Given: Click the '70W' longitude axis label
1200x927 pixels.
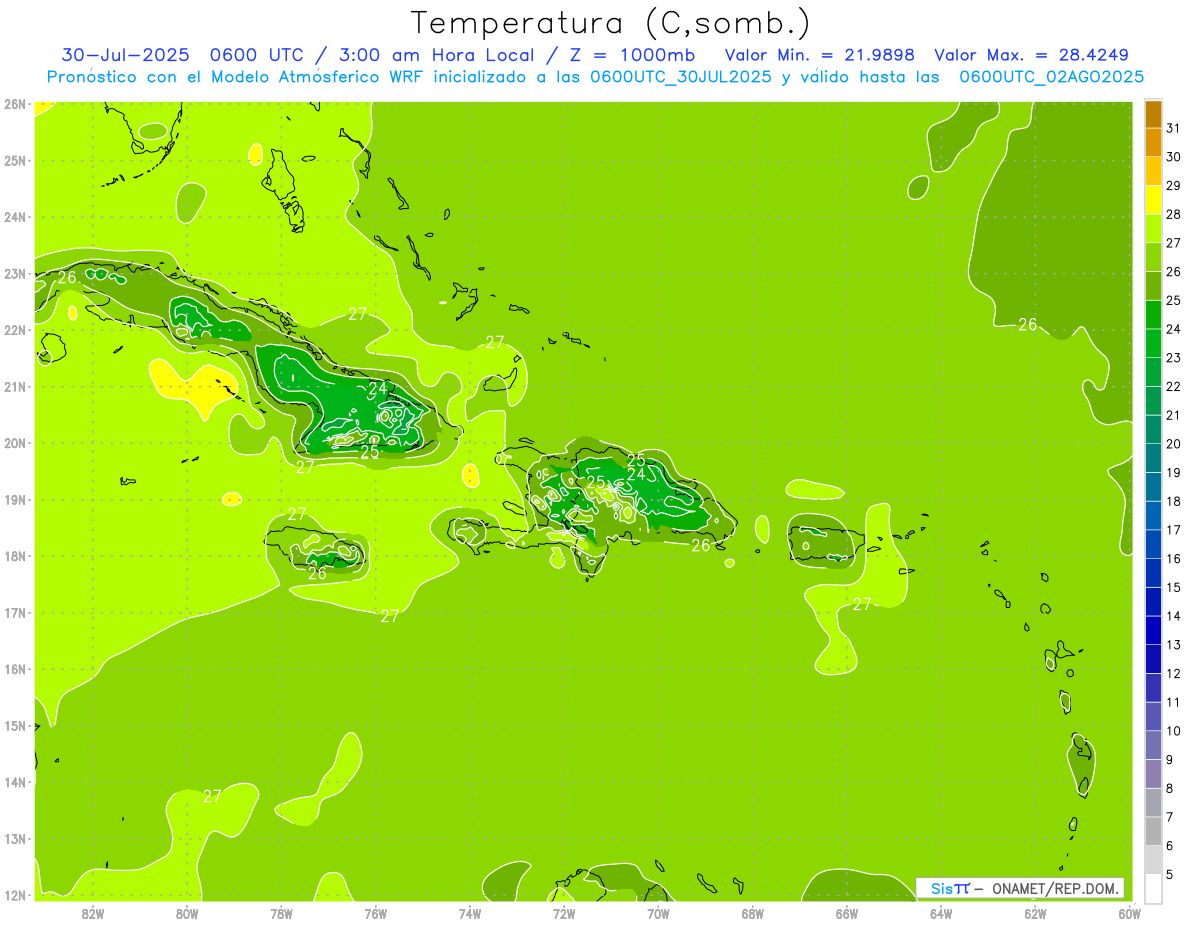Looking at the screenshot, I should [658, 913].
